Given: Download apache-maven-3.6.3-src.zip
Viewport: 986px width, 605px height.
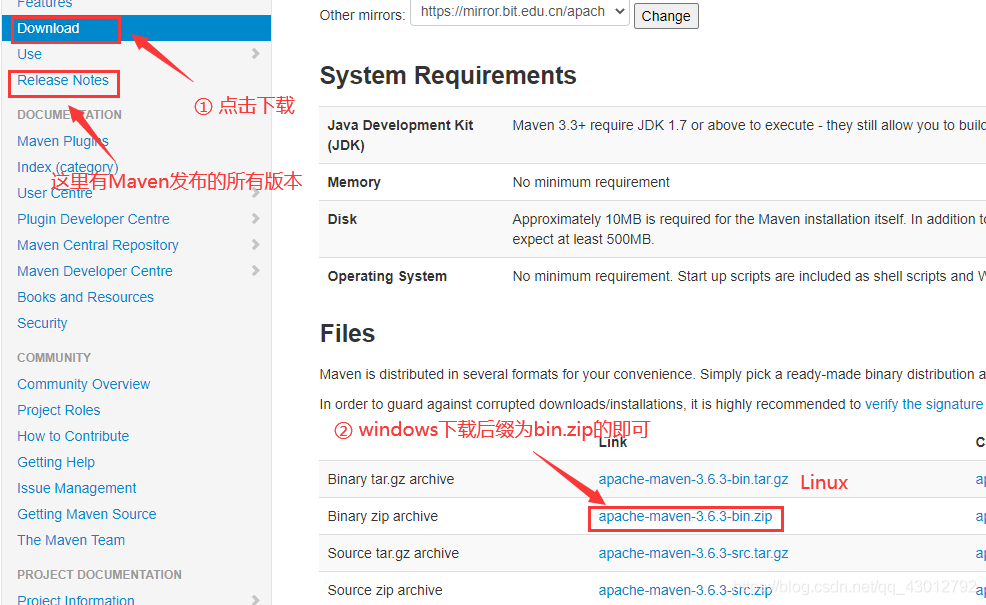Looking at the screenshot, I should [685, 591].
